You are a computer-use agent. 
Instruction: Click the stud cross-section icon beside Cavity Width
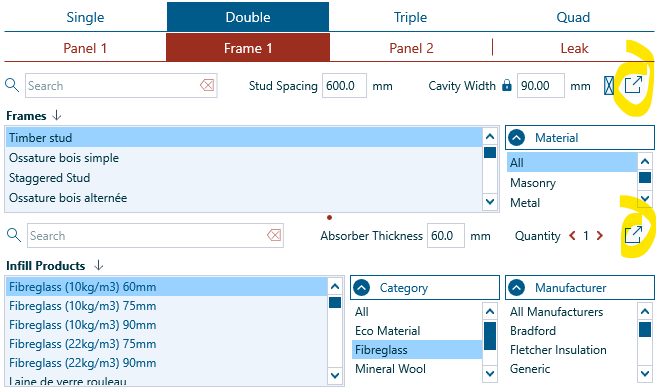[x=609, y=86]
